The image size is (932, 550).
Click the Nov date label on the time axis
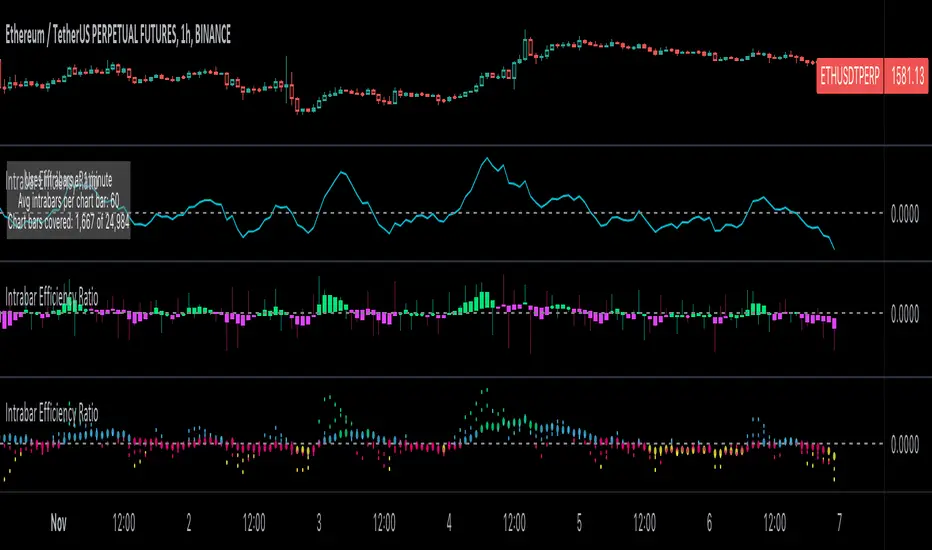tap(58, 523)
